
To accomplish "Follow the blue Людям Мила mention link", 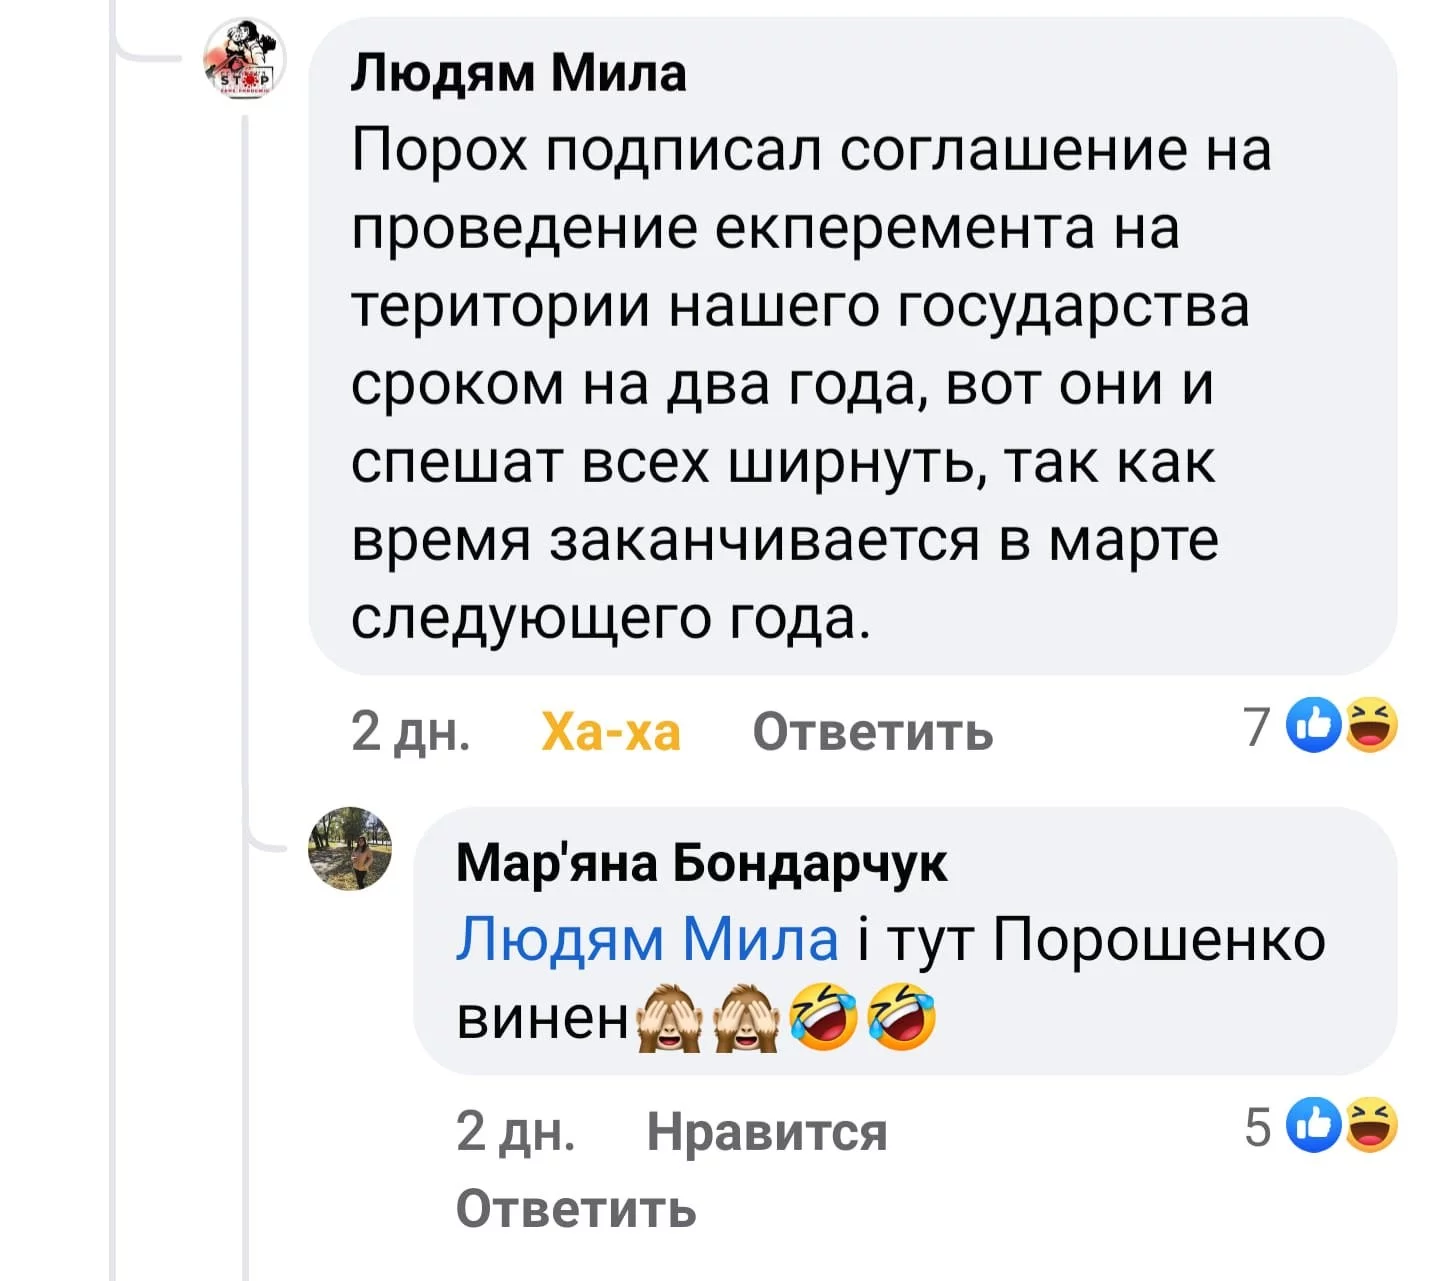I will (647, 940).
